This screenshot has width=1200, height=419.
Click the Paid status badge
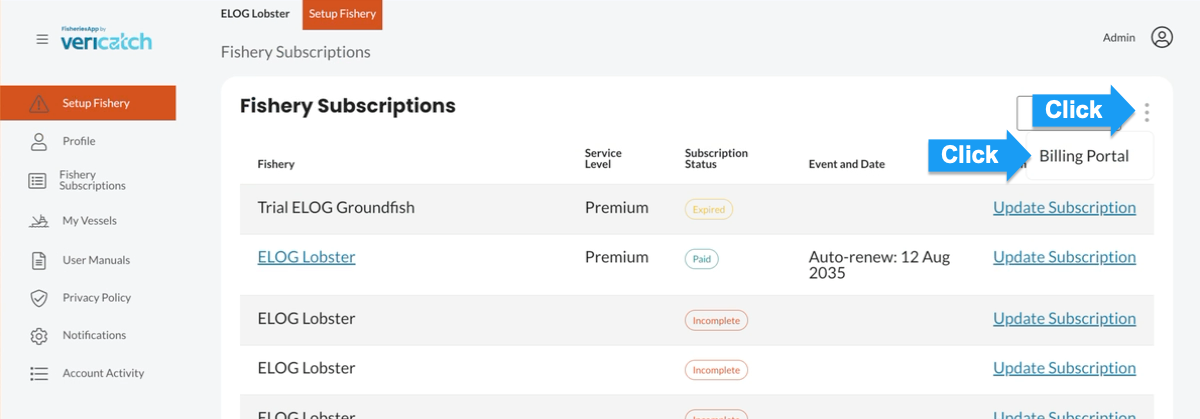[702, 258]
